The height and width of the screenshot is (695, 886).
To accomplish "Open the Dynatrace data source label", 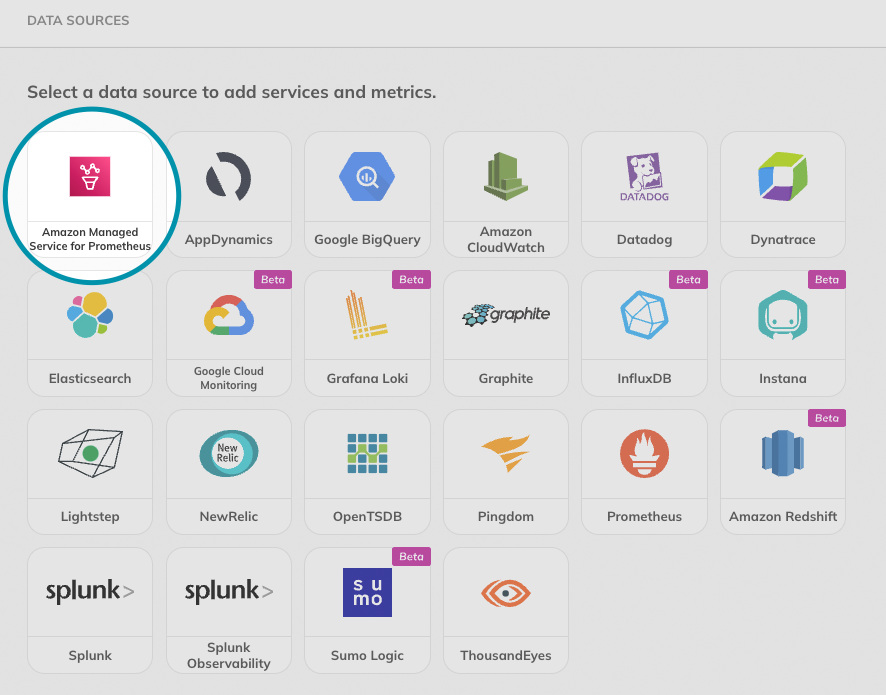I will coord(783,240).
